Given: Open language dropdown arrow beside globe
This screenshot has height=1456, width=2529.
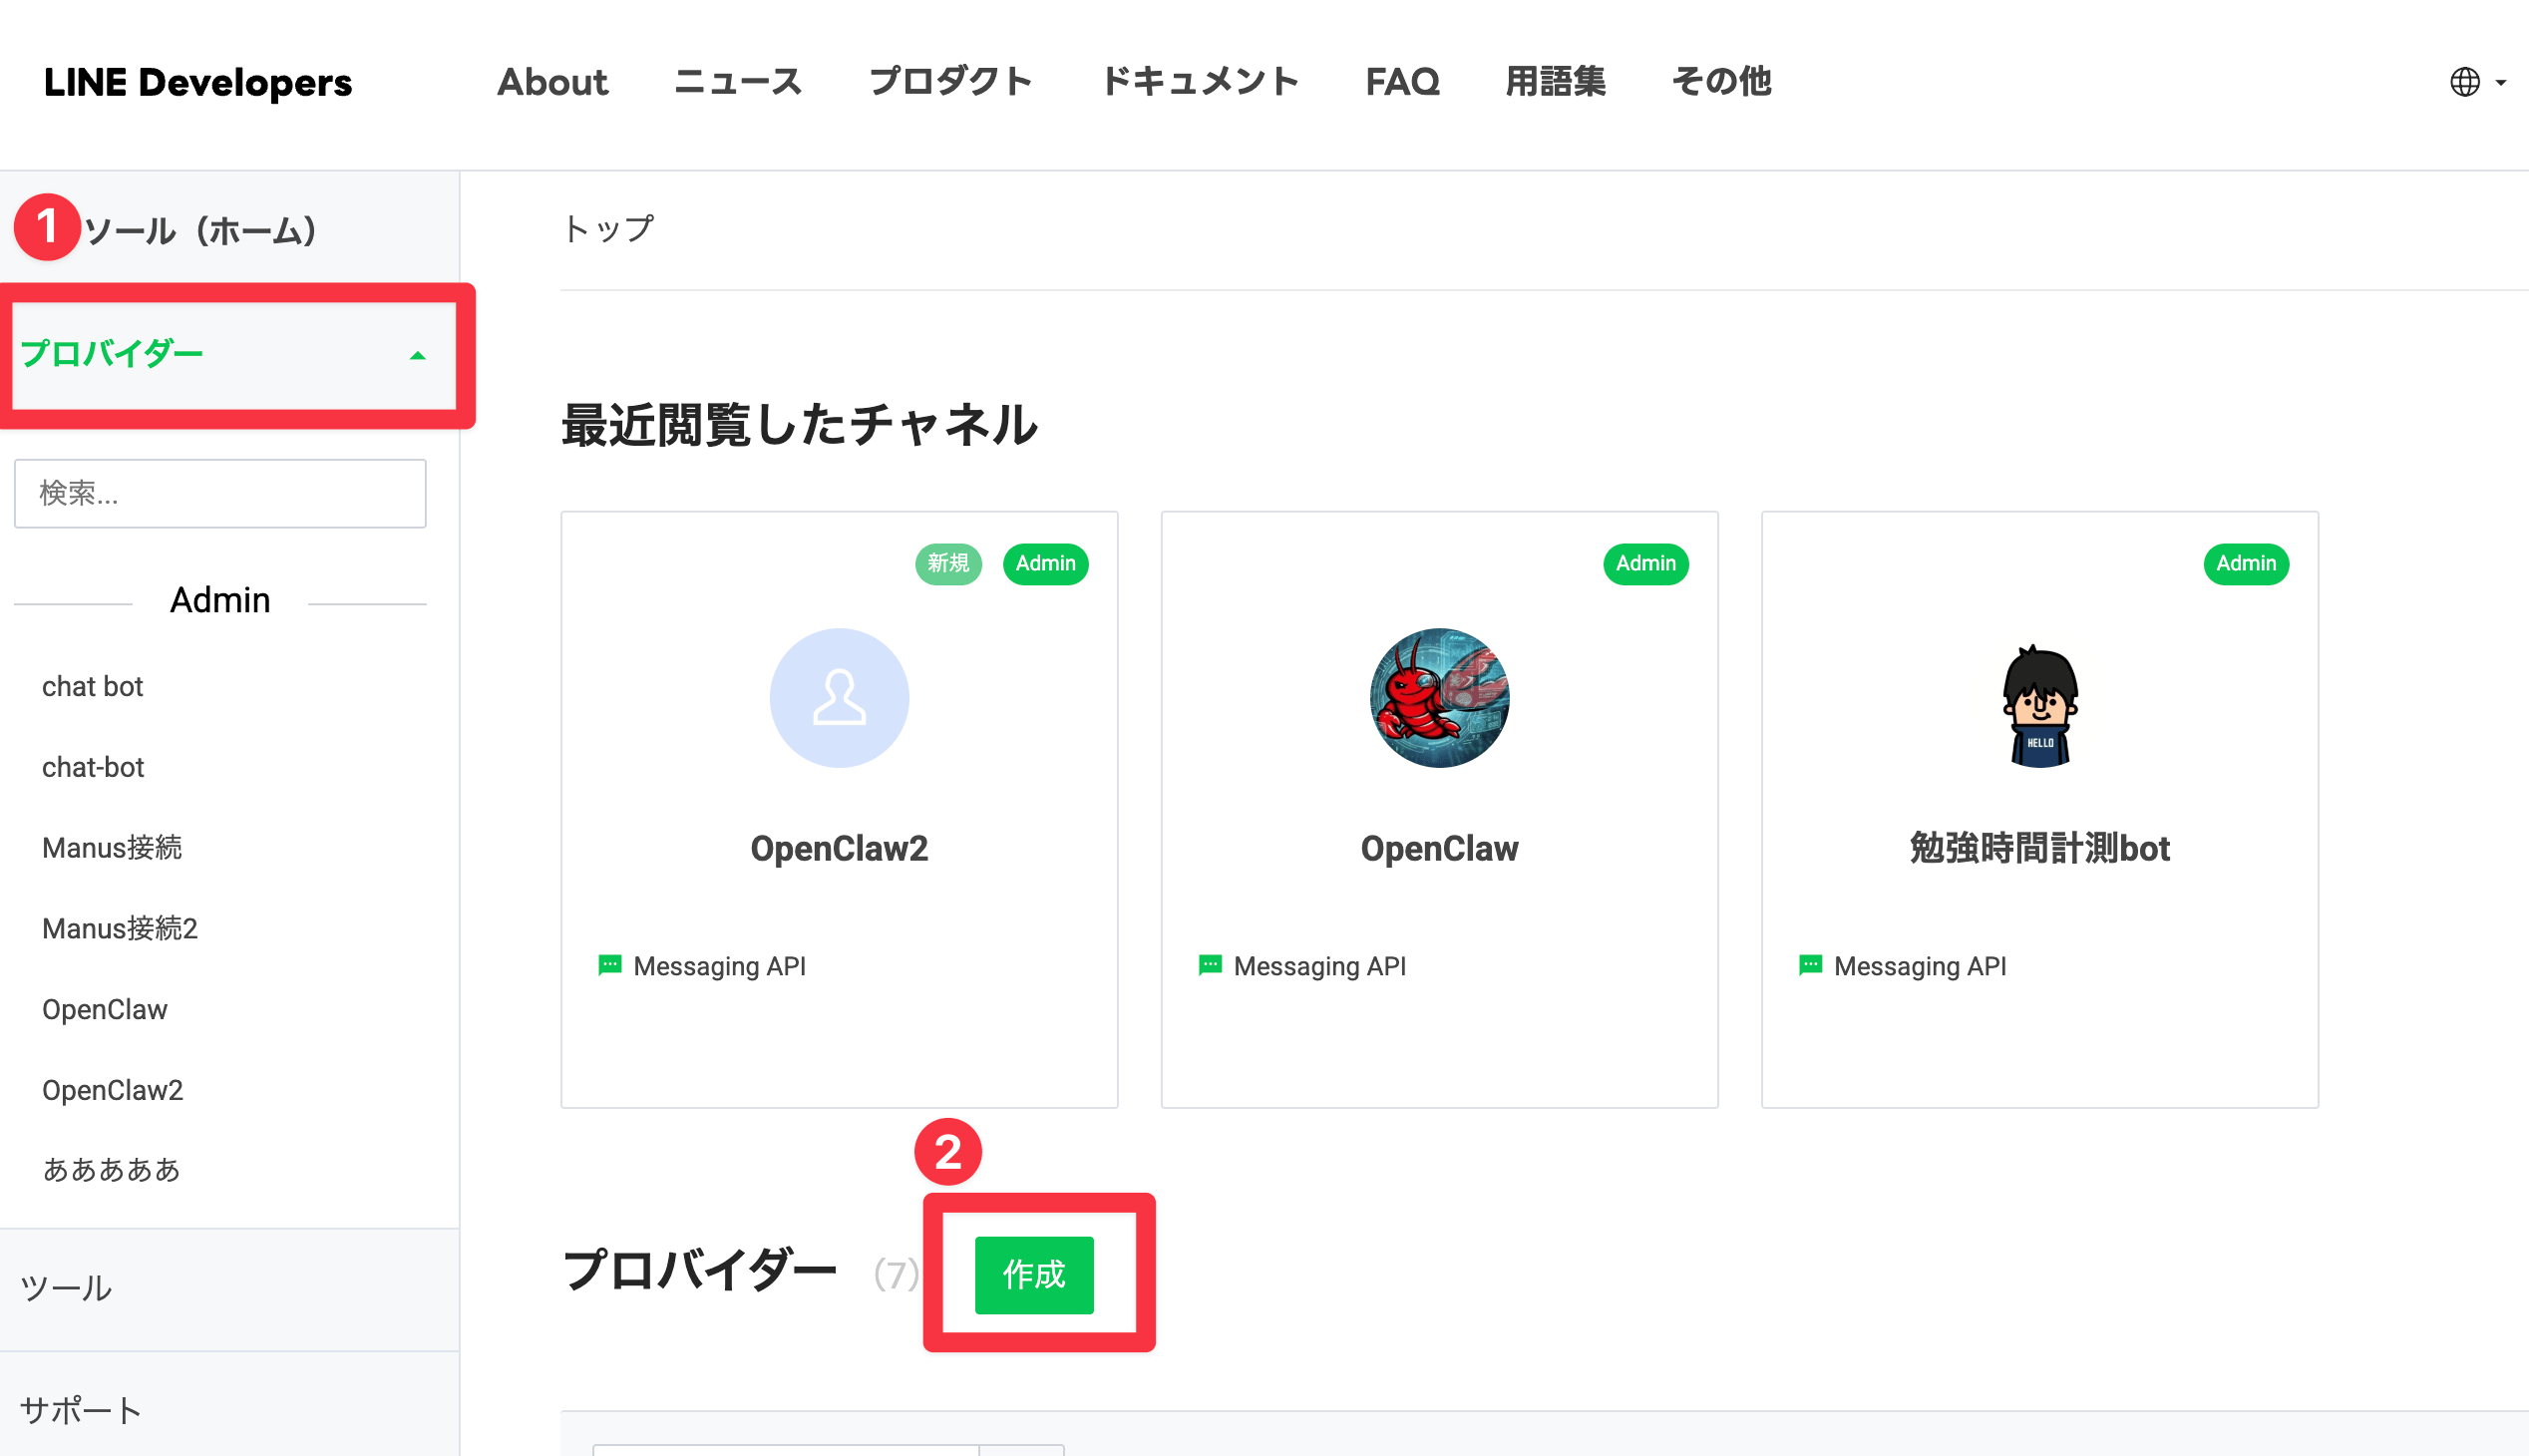Looking at the screenshot, I should click(x=2501, y=83).
